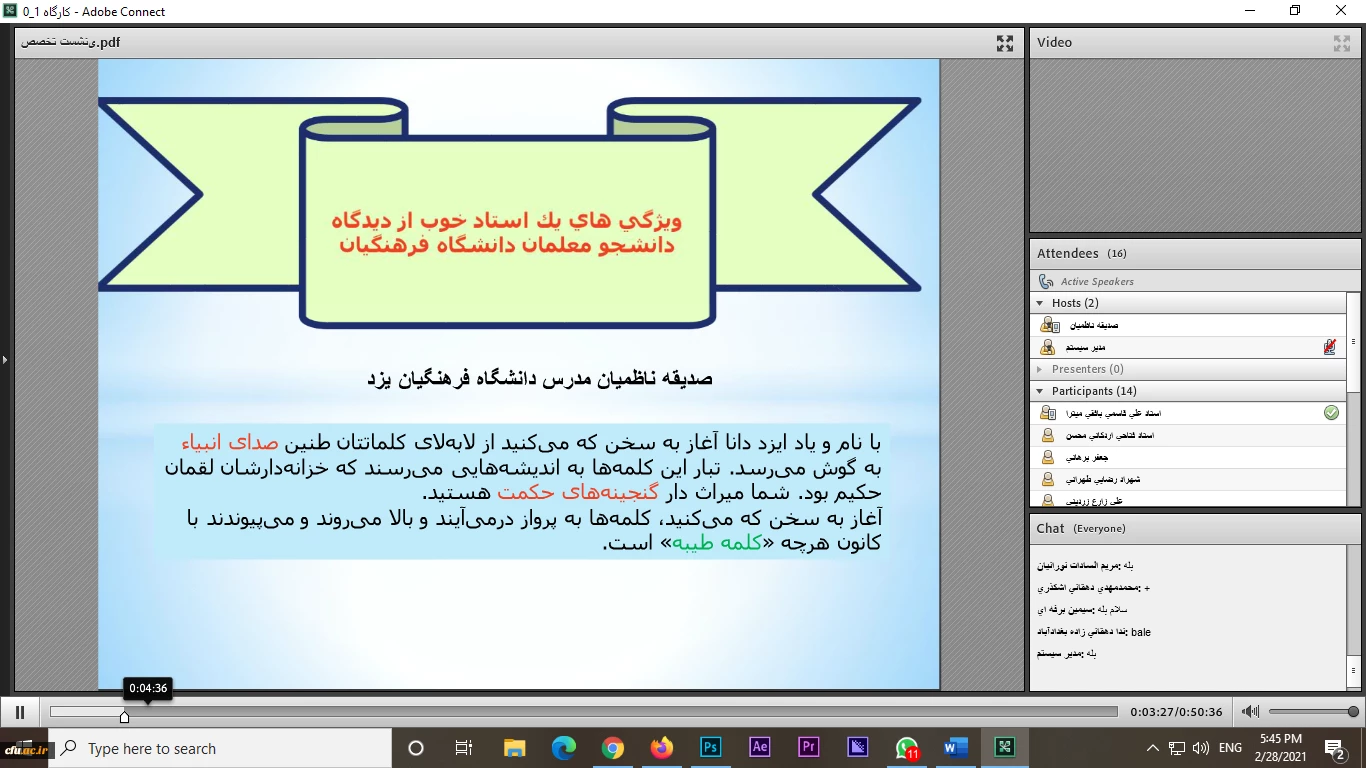Click the volume slider handle
Viewport: 1366px width, 768px height.
pyautogui.click(x=1353, y=712)
